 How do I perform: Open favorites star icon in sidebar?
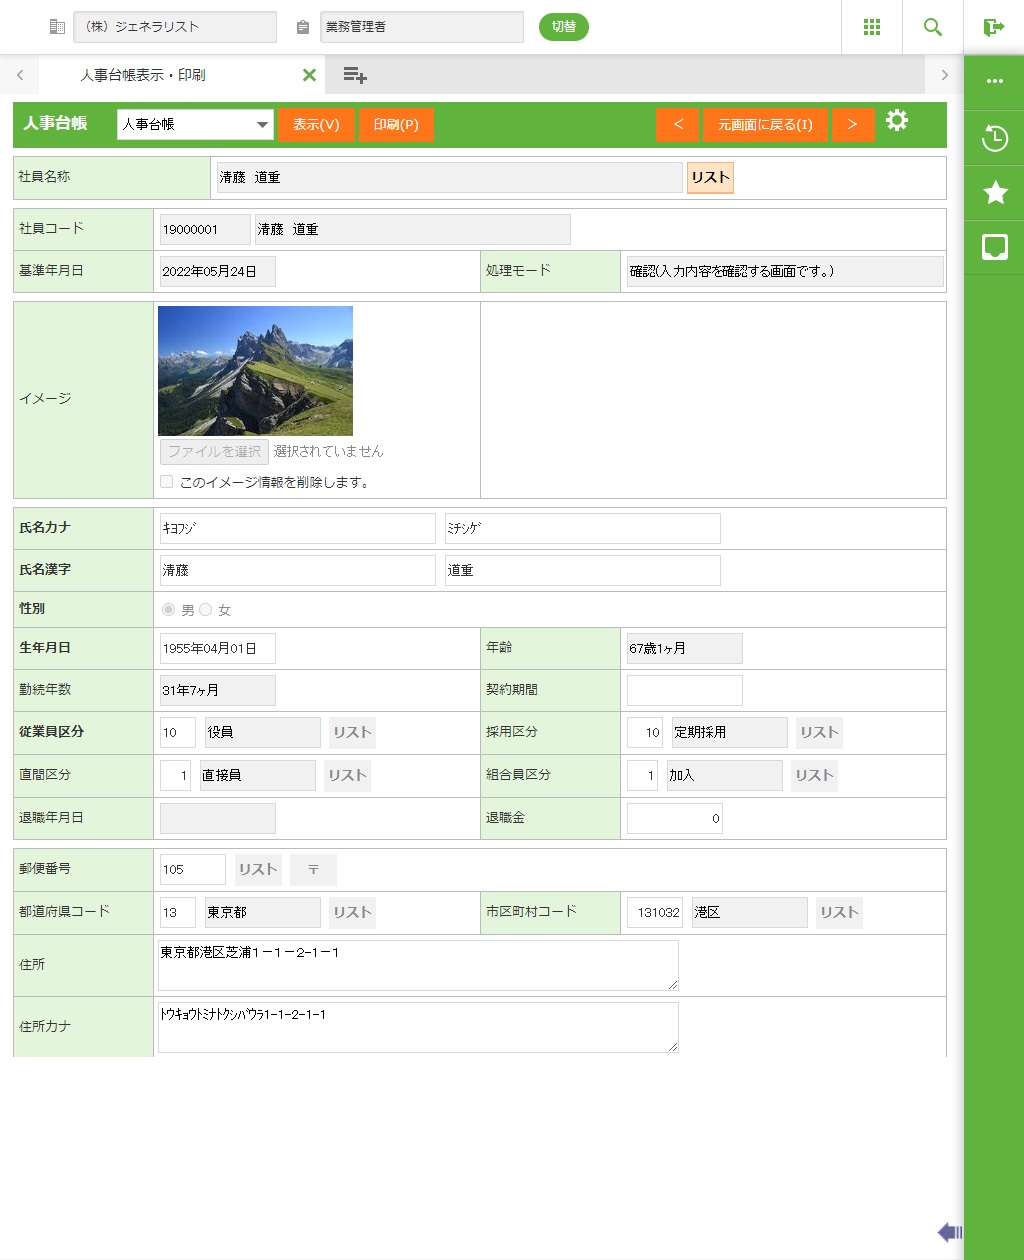tap(994, 193)
